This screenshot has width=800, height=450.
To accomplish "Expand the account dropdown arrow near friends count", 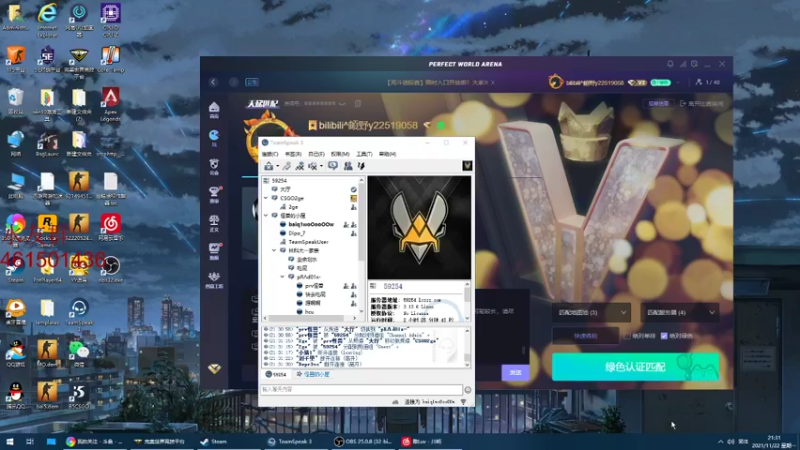I will (678, 82).
